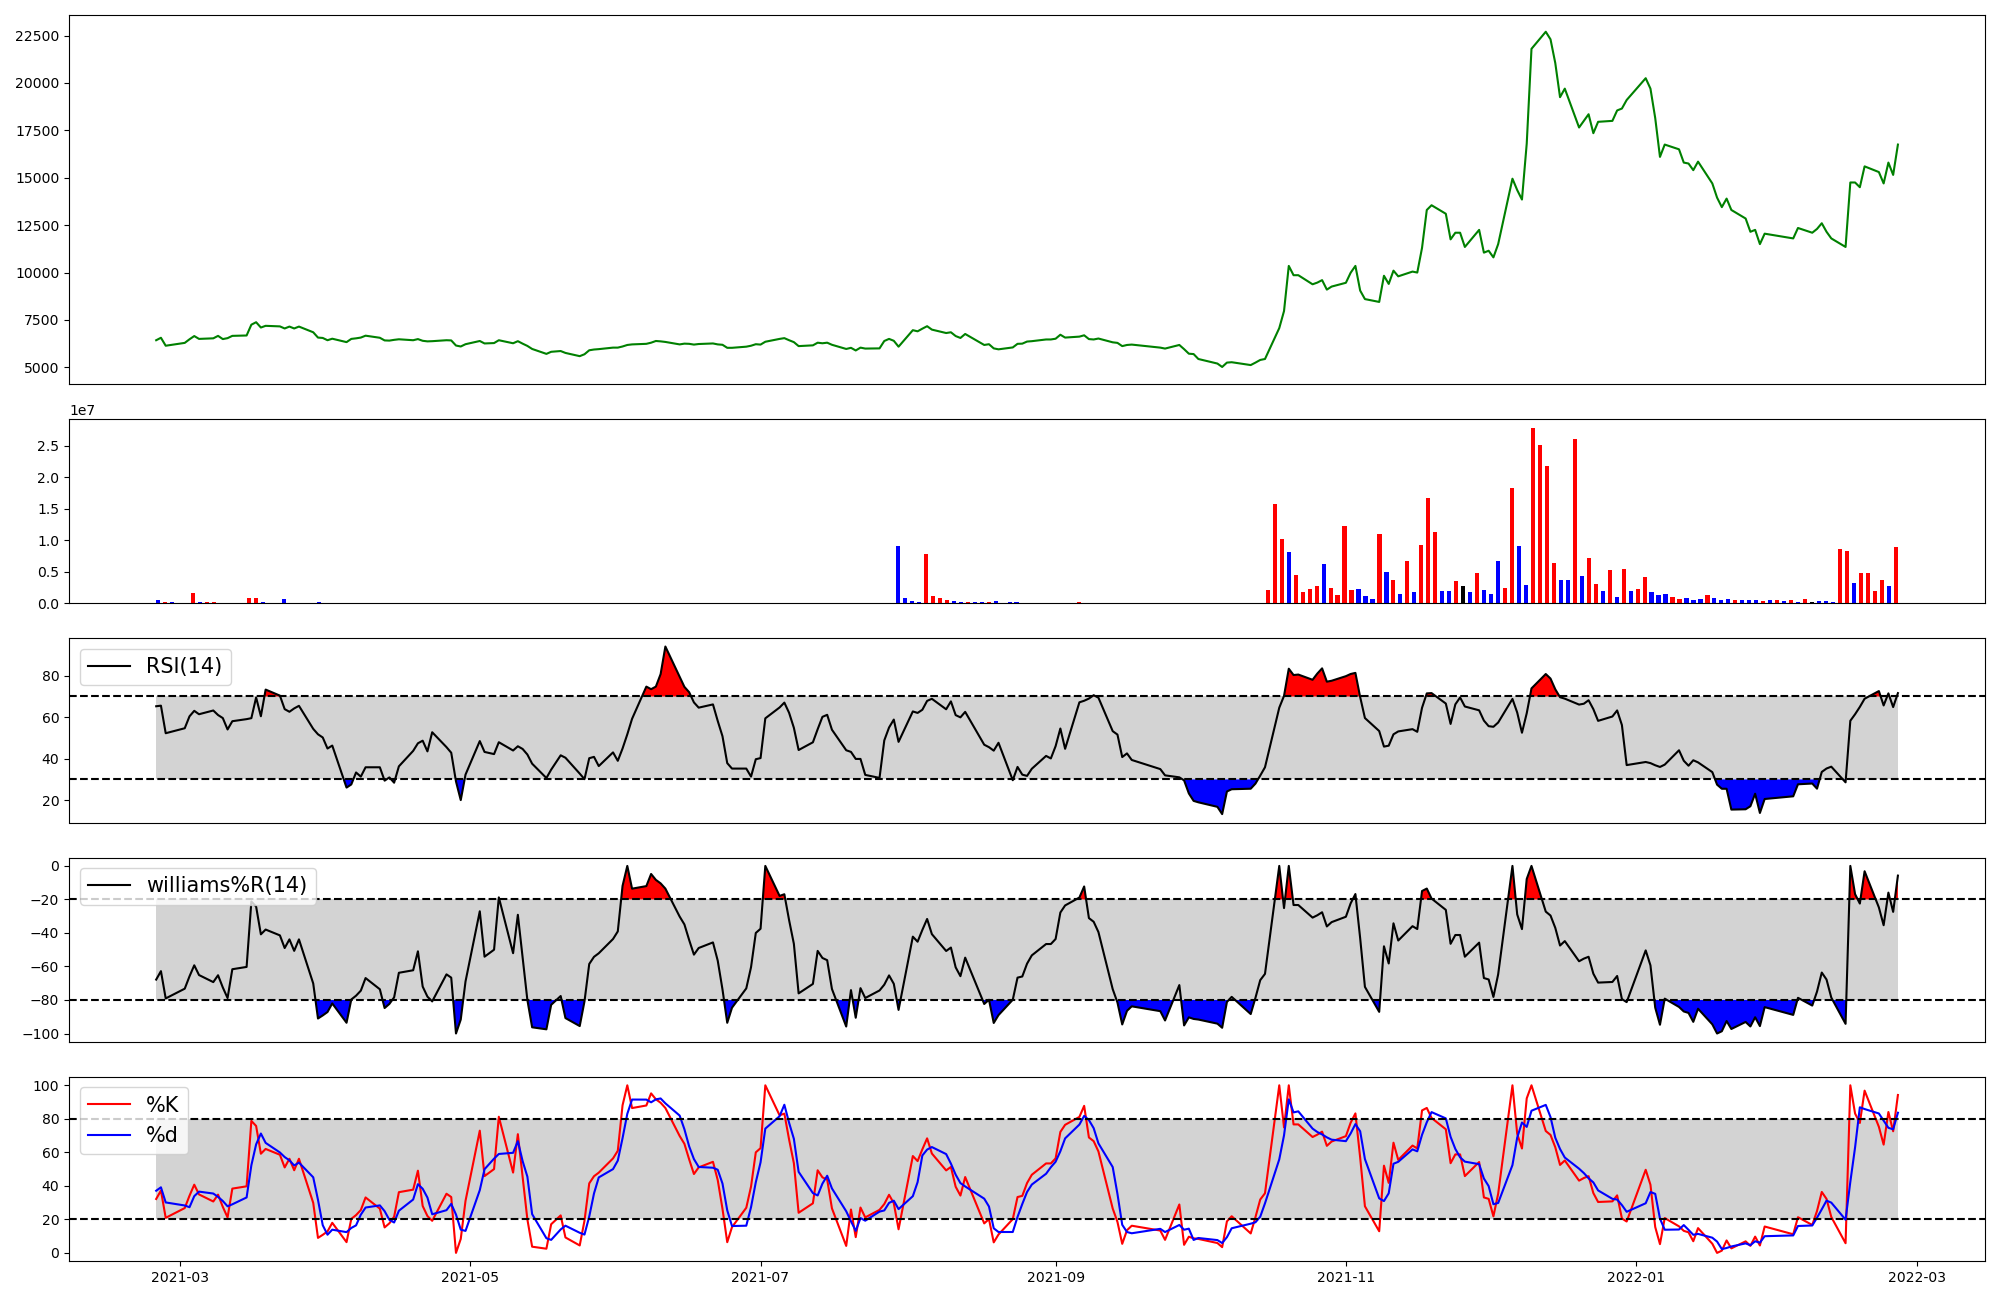This screenshot has width=2000, height=1300.
Task: Click the %d legend text
Action: [162, 1134]
